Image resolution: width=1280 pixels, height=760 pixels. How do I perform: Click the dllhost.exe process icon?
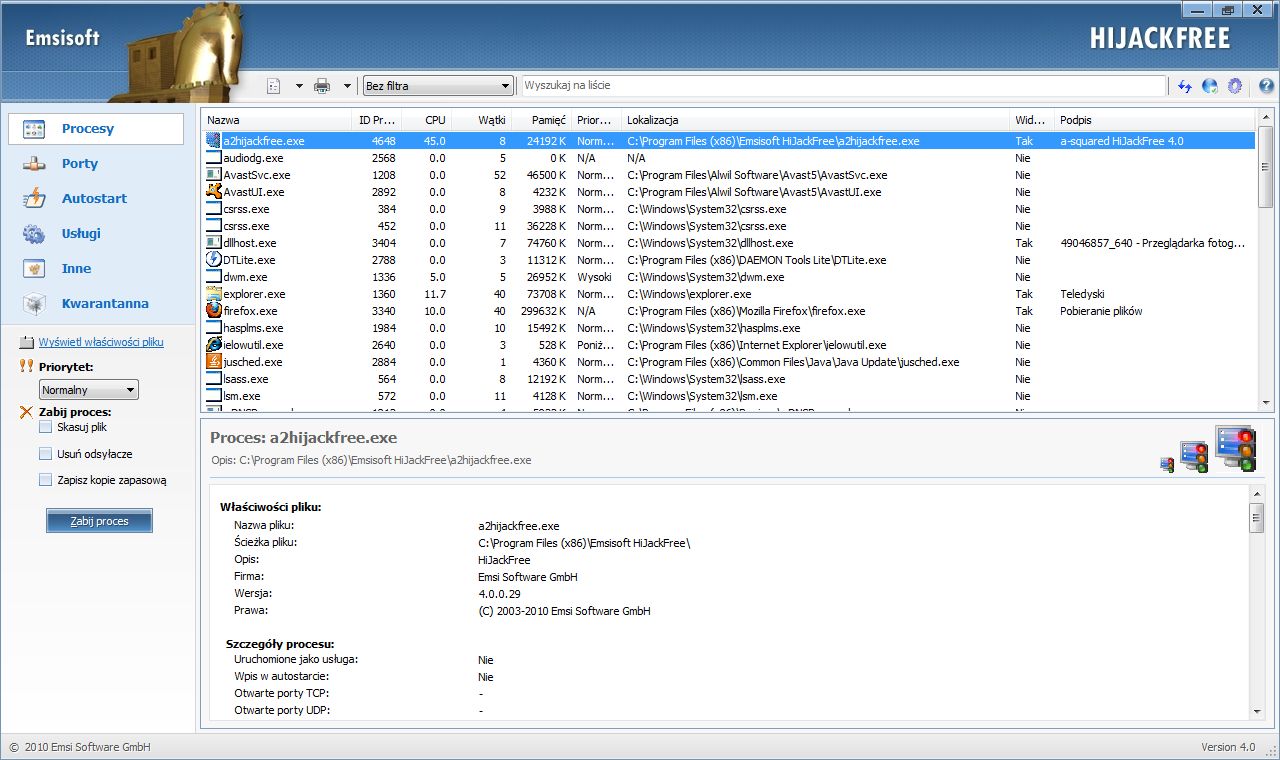pos(213,243)
